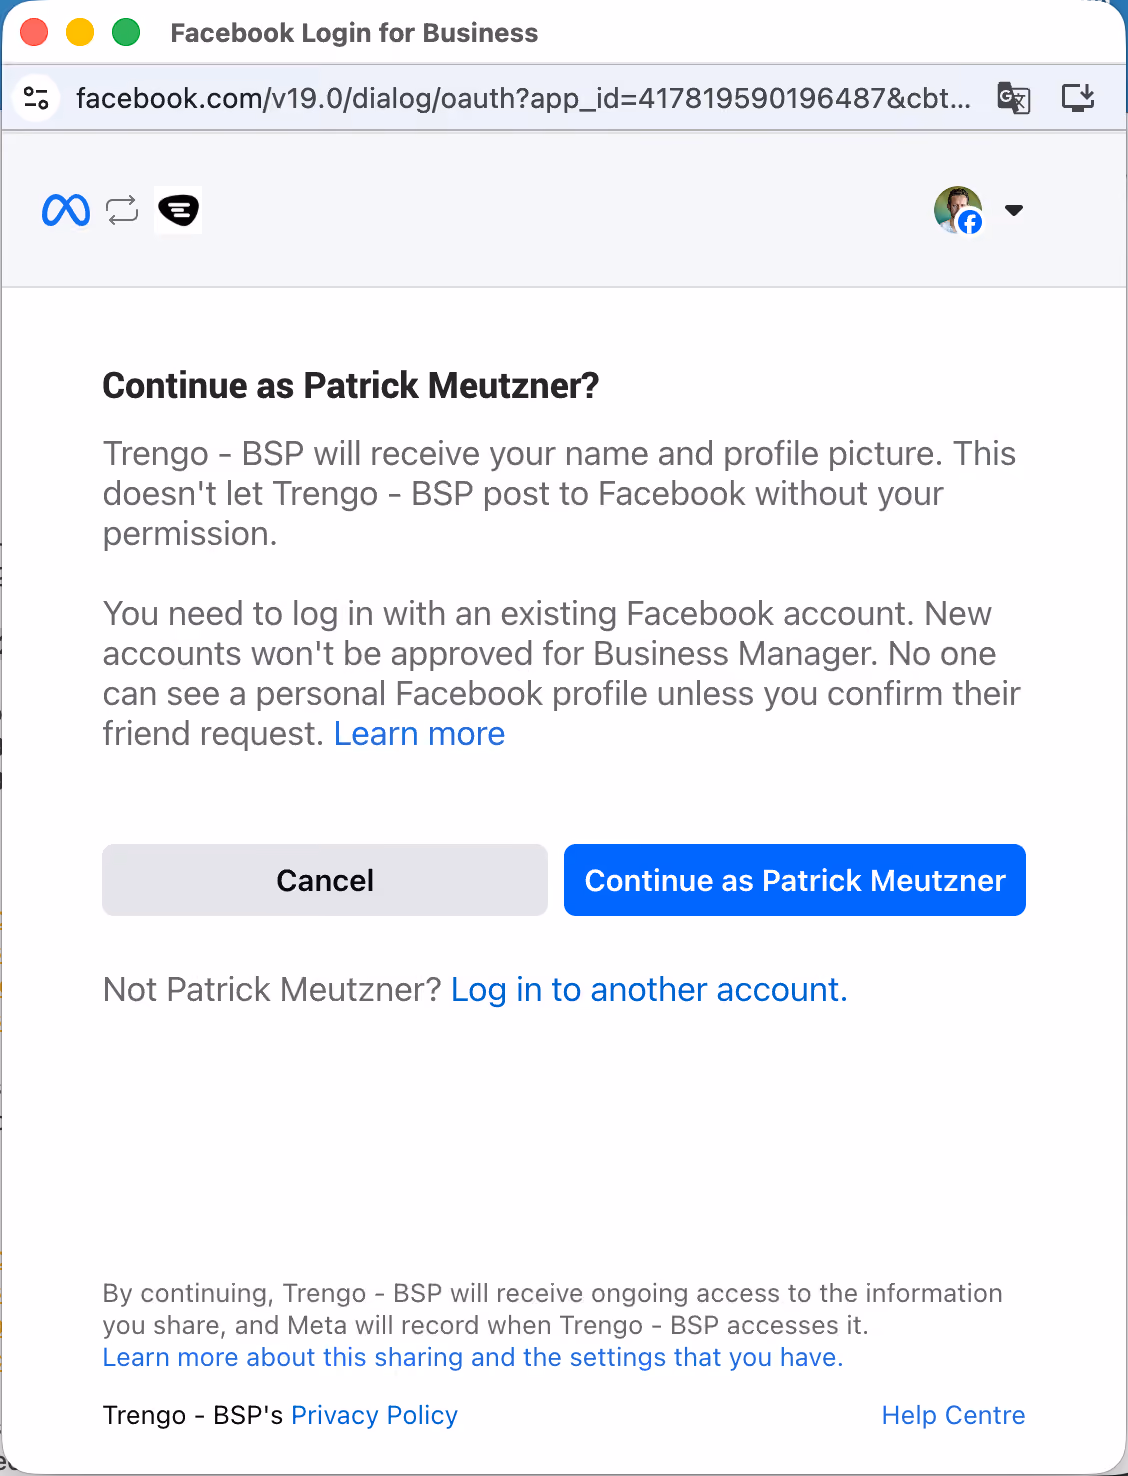1128x1476 pixels.
Task: Click the install app icon in address bar
Action: coord(1078,98)
